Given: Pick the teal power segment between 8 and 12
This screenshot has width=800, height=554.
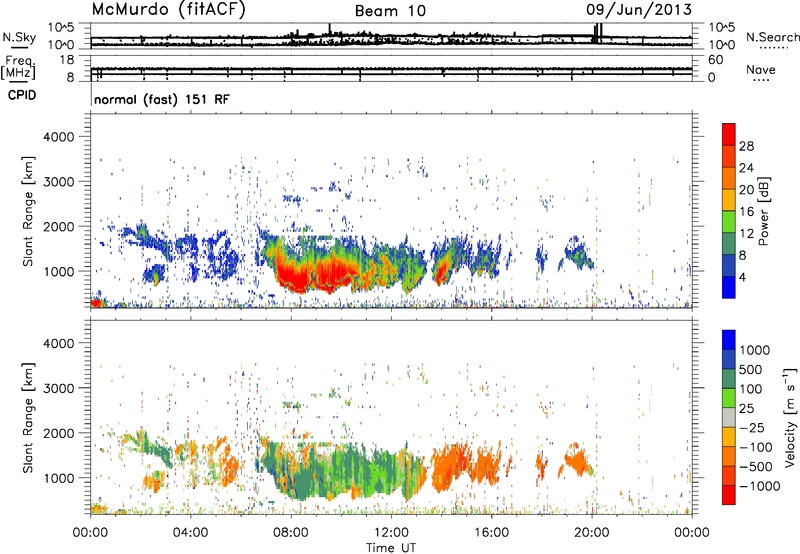Looking at the screenshot, I should [x=729, y=244].
